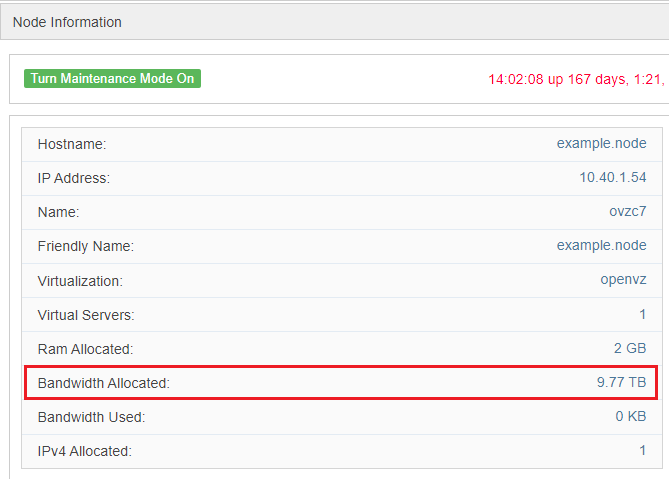This screenshot has height=479, width=669.
Task: Click the 9.77 TB bandwidth value
Action: (621, 382)
